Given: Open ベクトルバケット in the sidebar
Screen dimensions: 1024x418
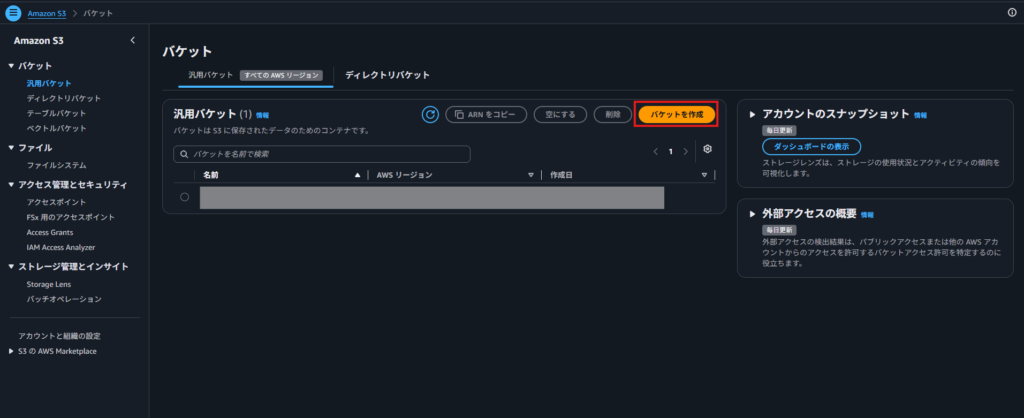Looking at the screenshot, I should (x=56, y=129).
